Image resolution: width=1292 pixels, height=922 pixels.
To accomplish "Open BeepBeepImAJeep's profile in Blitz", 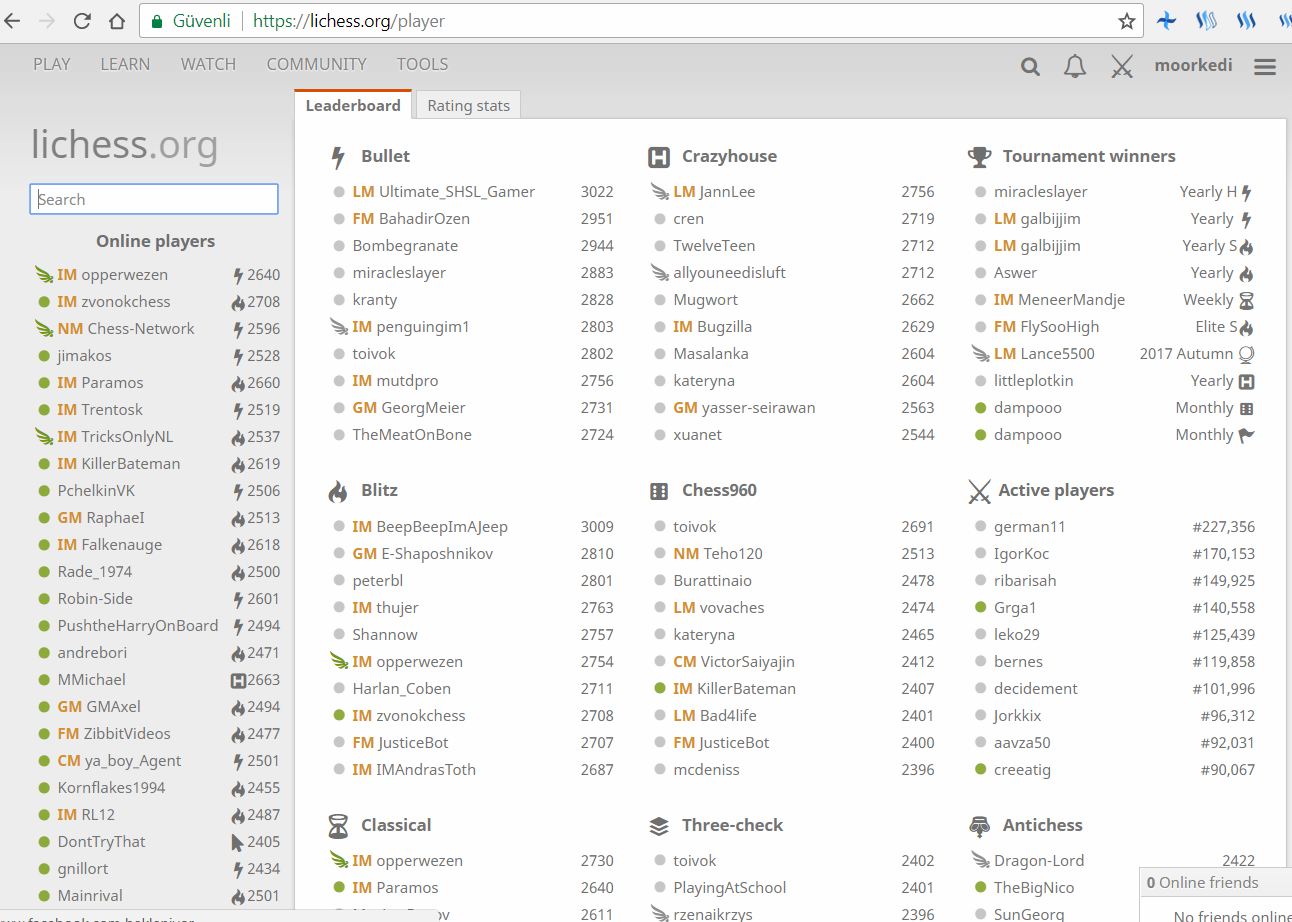I will 430,527.
